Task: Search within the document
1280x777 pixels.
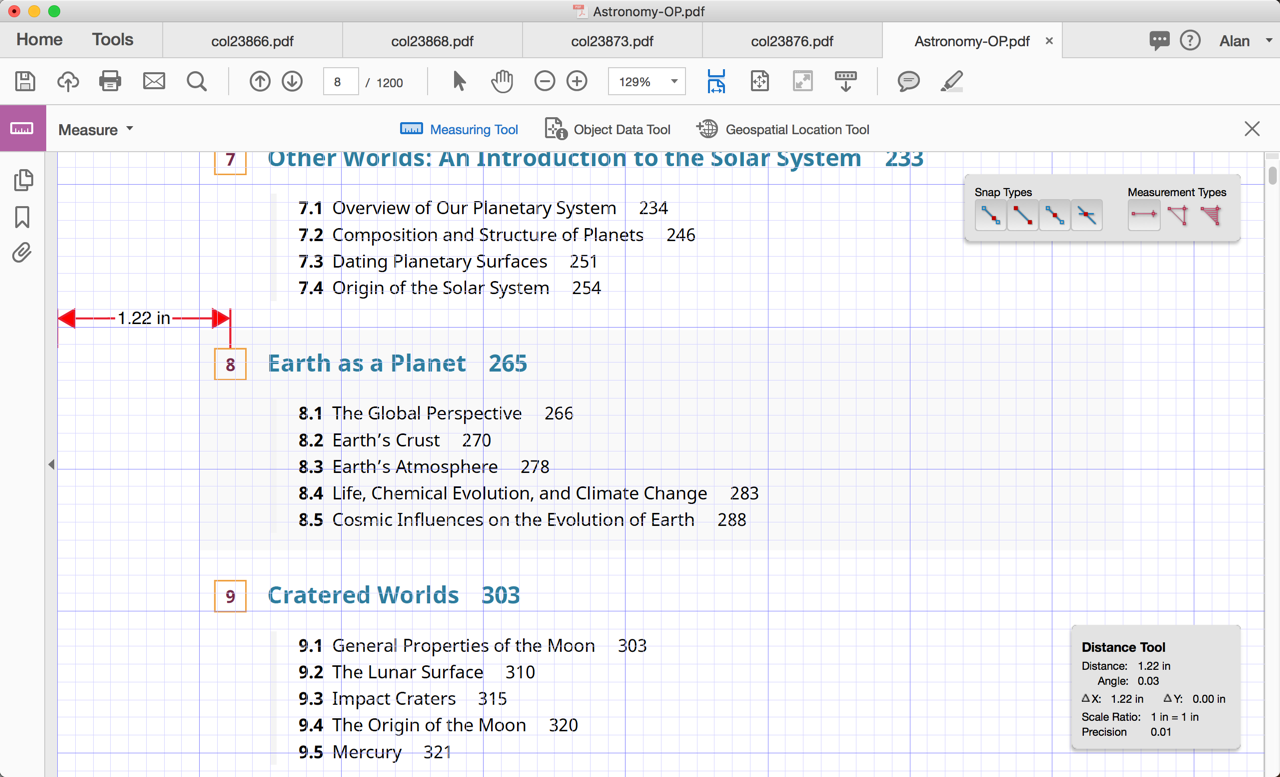Action: [196, 81]
